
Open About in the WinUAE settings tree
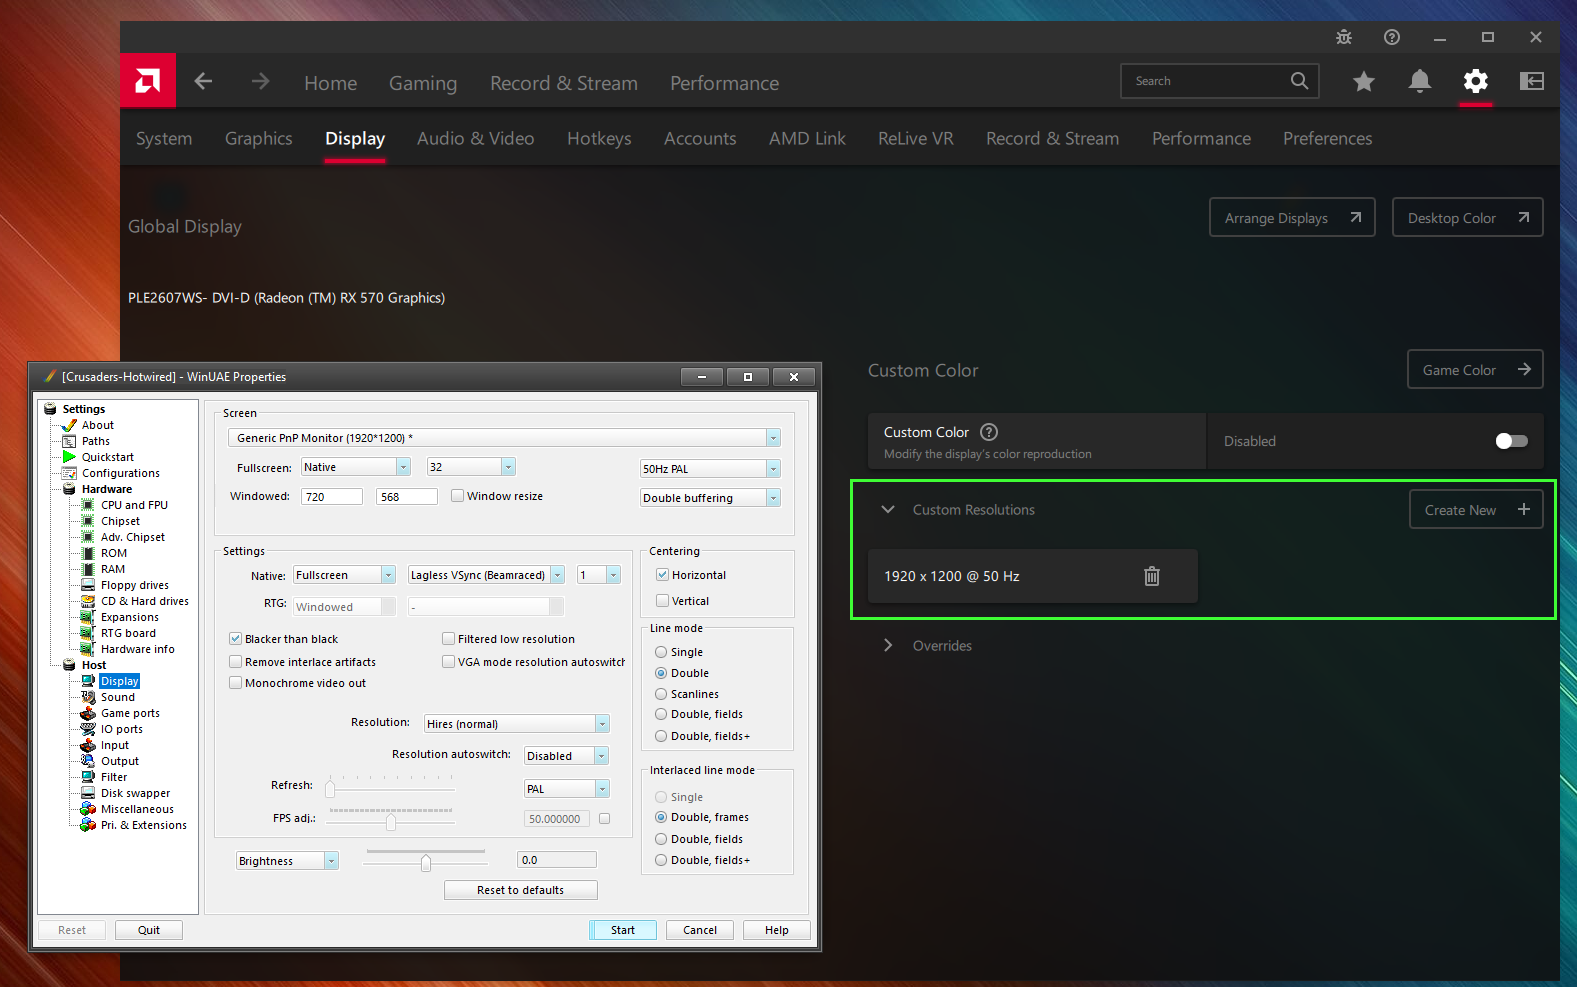point(98,425)
